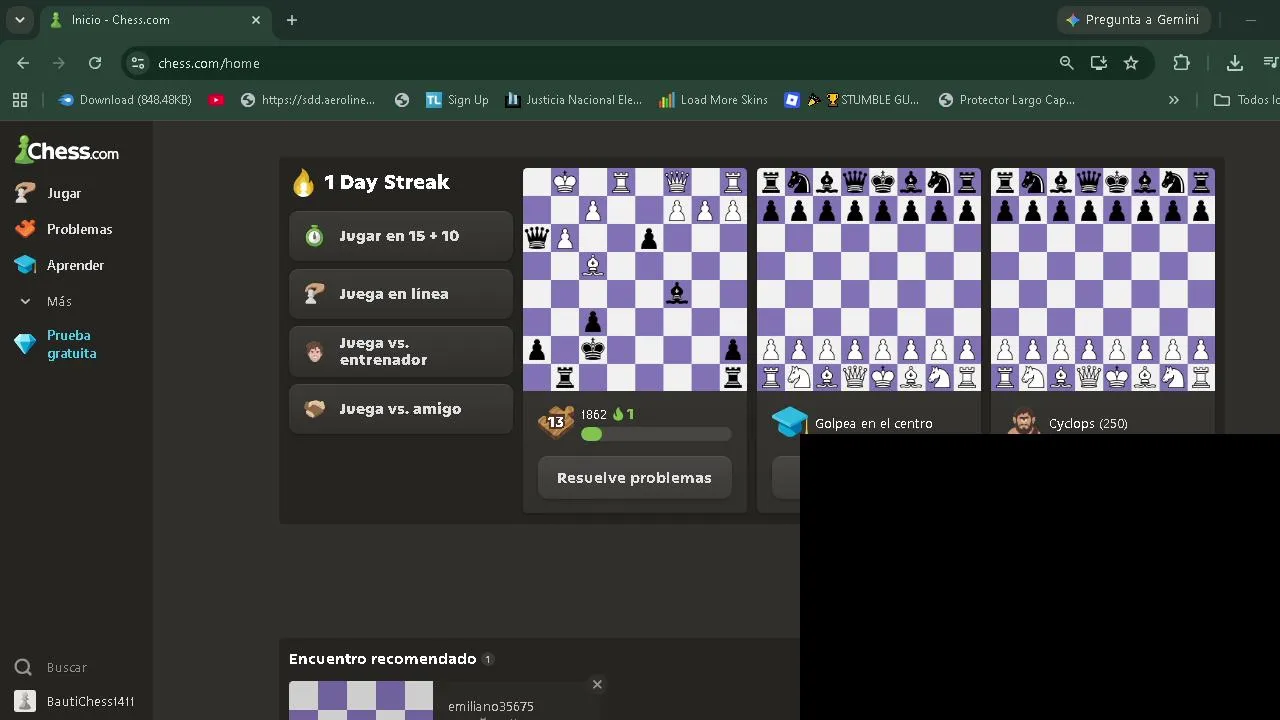Screen dimensions: 1280x720
Task: Open the Load More Skins bookmark
Action: (x=714, y=100)
